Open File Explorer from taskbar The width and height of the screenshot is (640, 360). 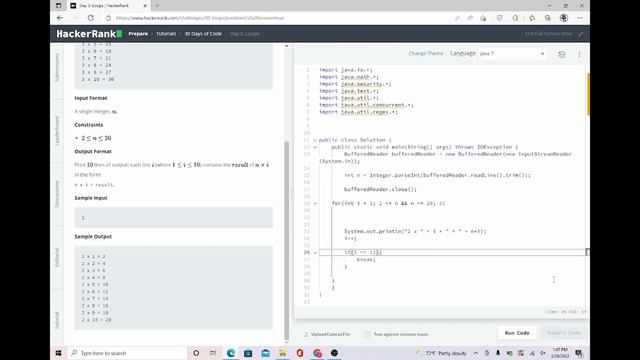pyautogui.click(x=282, y=353)
